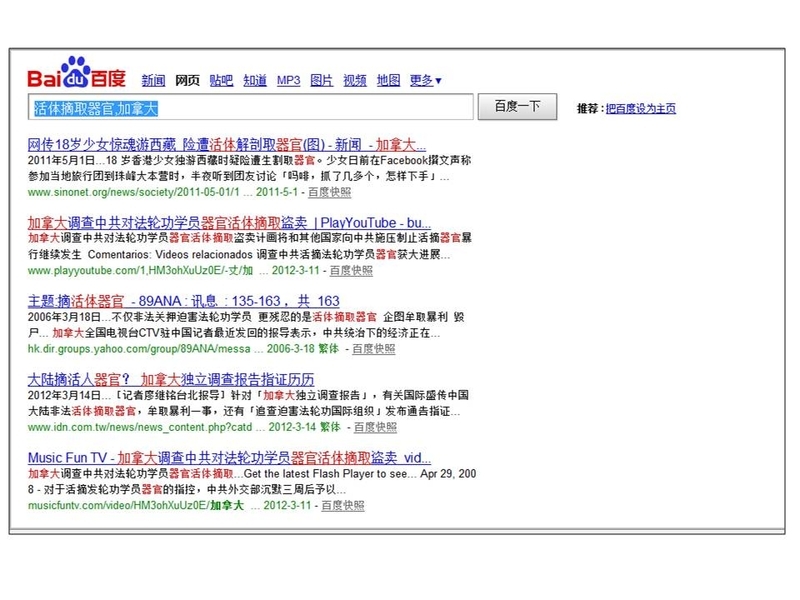Open result titled 网传18岁少女惊魂游西藏
The height and width of the screenshot is (600, 800).
click(227, 144)
